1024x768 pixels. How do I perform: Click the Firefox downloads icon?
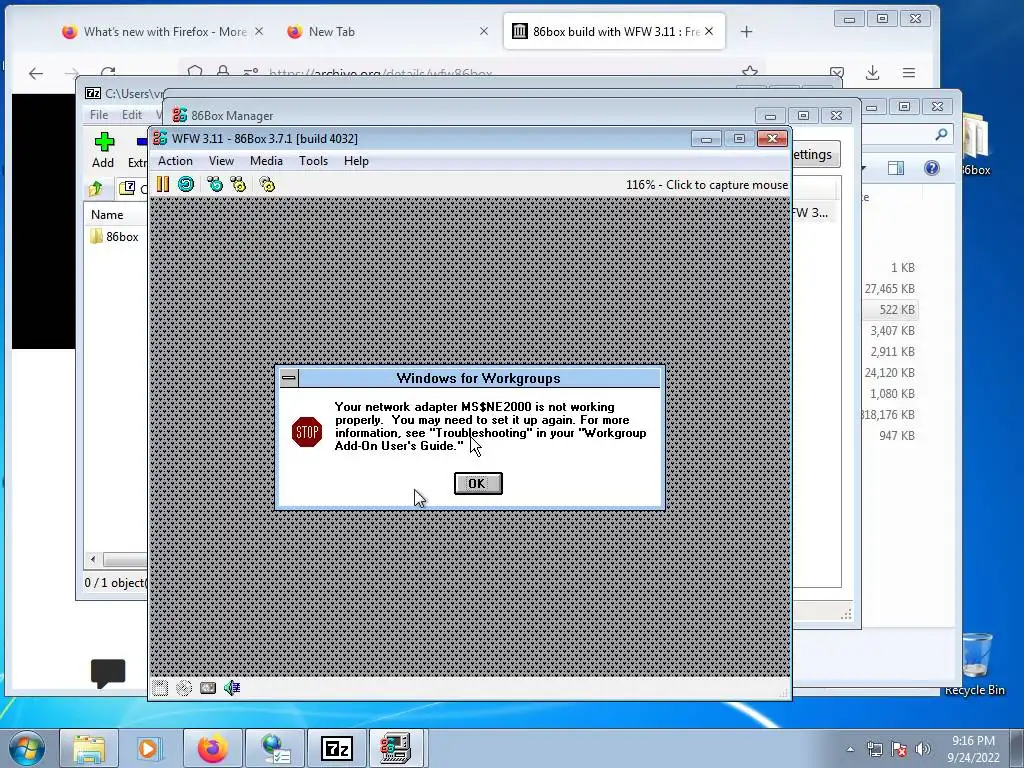coord(872,72)
